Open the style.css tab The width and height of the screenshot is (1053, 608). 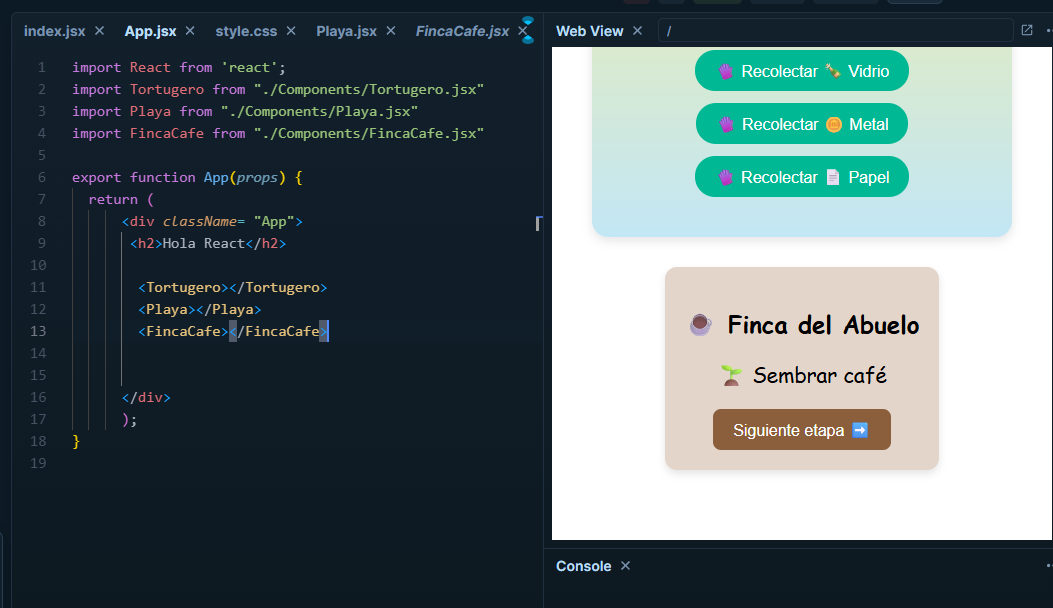tap(246, 31)
